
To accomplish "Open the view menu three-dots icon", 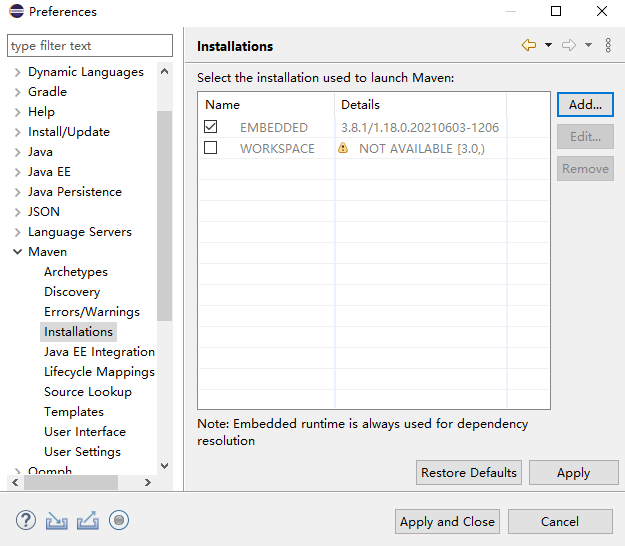I will pyautogui.click(x=608, y=45).
